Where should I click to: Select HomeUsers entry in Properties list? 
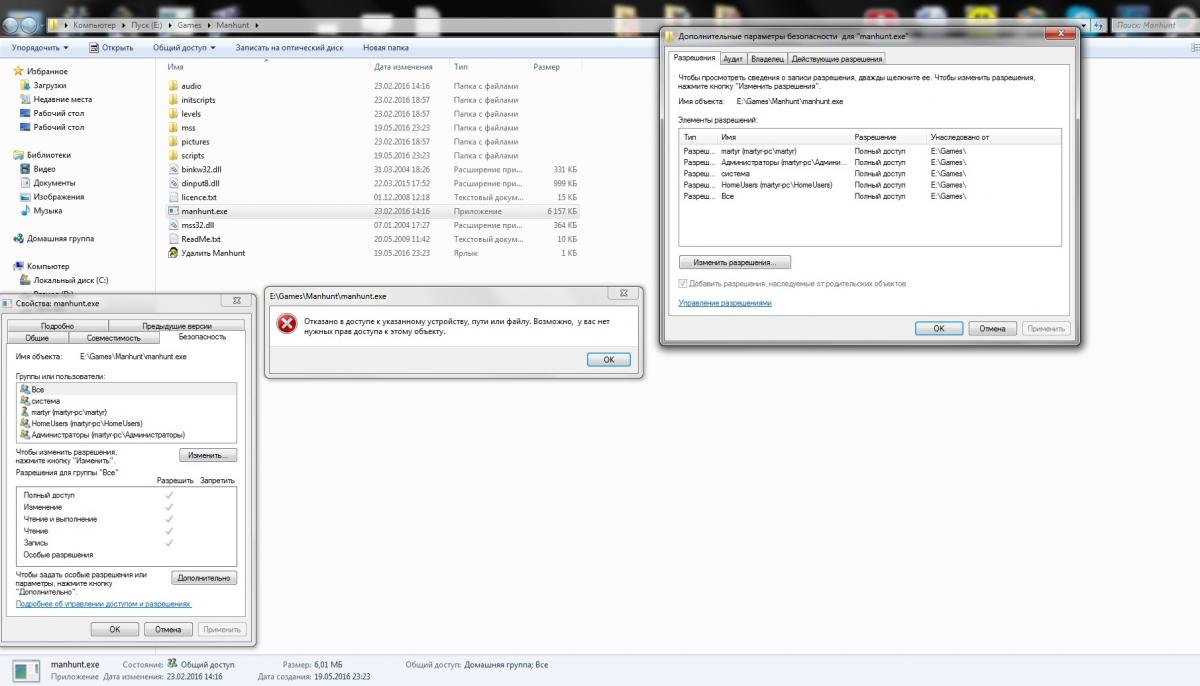[x=126, y=423]
